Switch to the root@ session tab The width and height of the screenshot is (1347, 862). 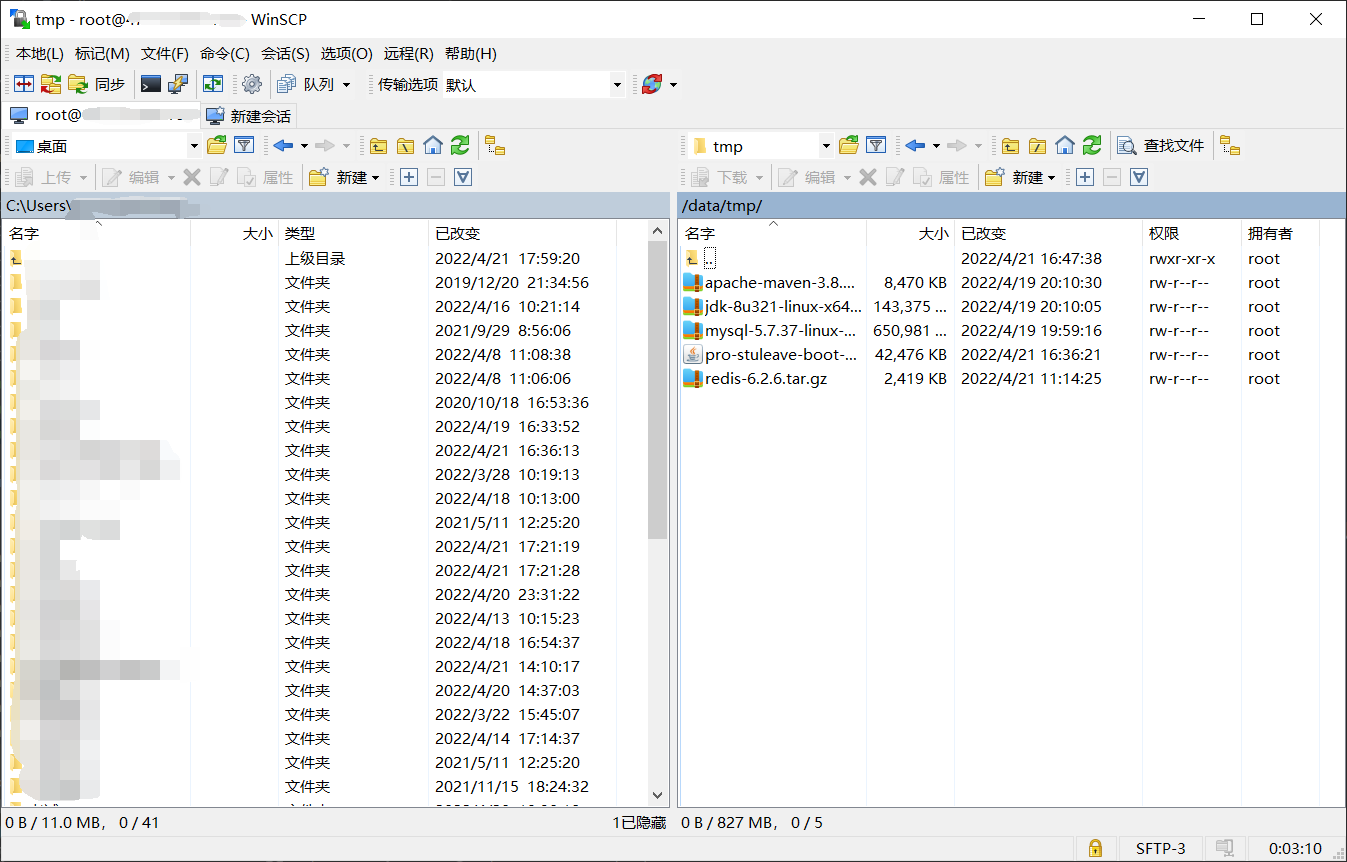pos(100,115)
